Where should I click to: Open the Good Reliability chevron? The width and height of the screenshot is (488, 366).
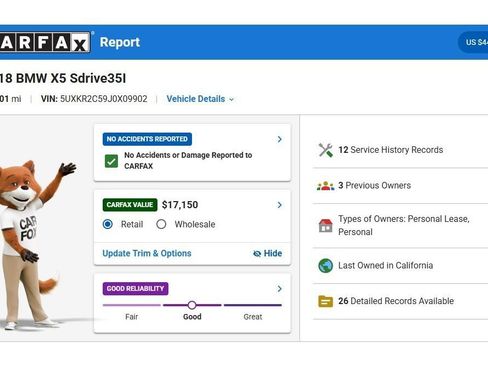[x=279, y=289]
